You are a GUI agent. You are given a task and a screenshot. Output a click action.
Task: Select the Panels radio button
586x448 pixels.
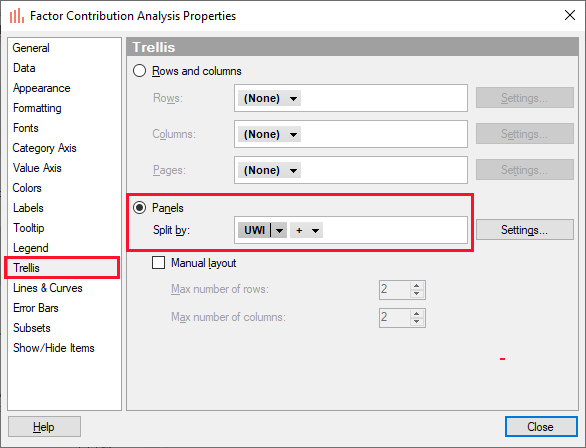[x=139, y=207]
